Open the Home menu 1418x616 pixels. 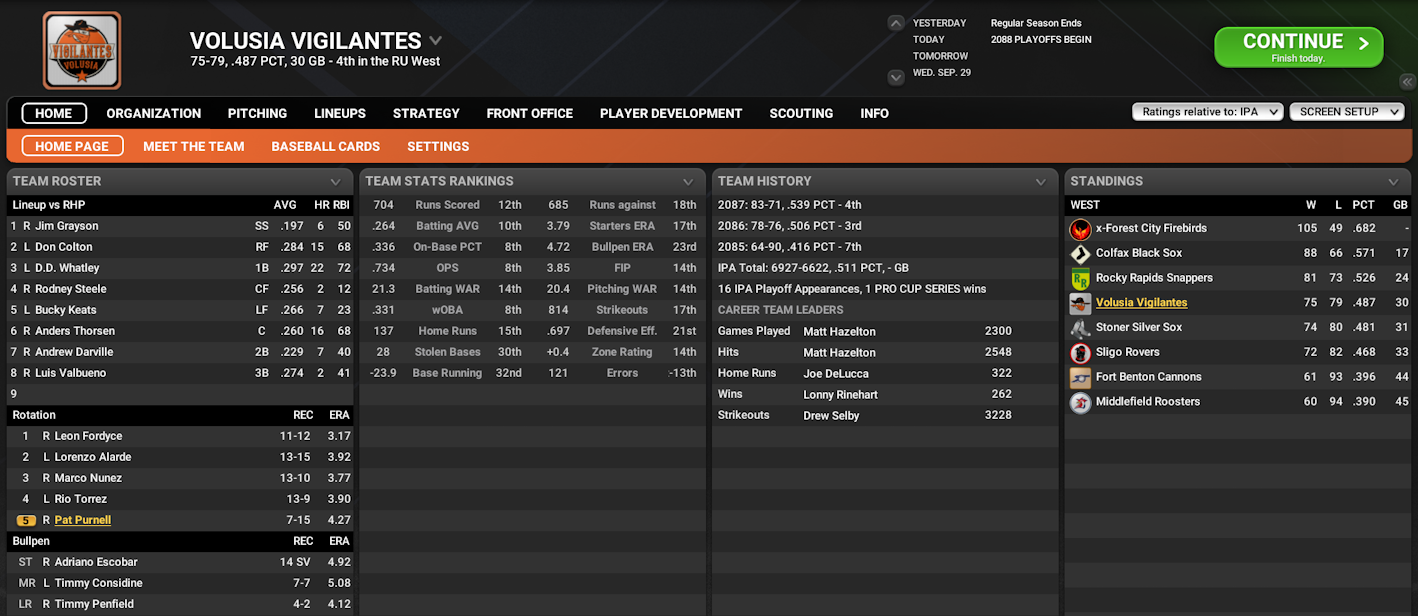tap(54, 113)
